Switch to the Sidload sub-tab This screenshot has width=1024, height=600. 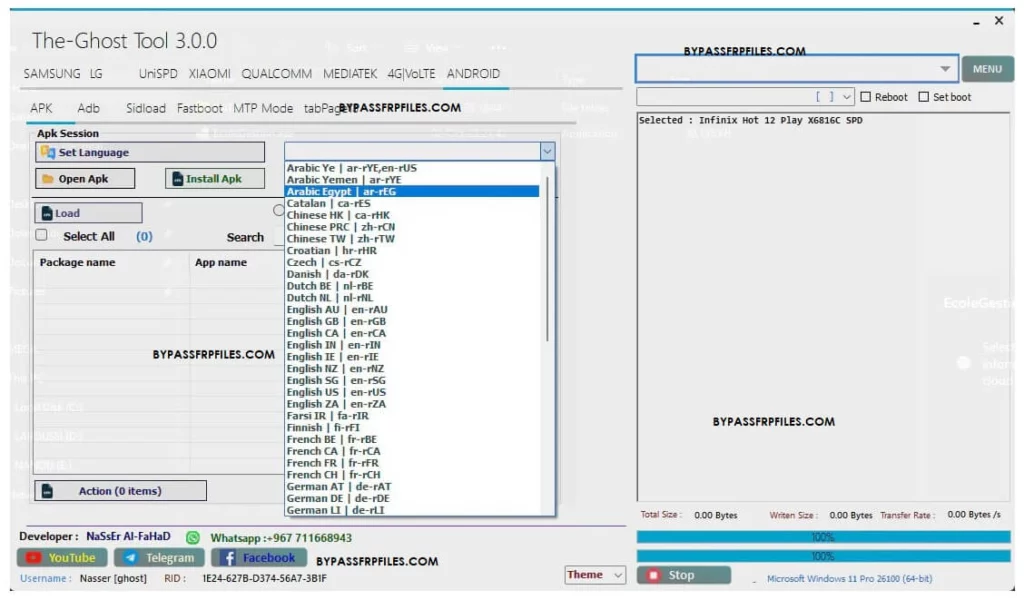click(146, 108)
